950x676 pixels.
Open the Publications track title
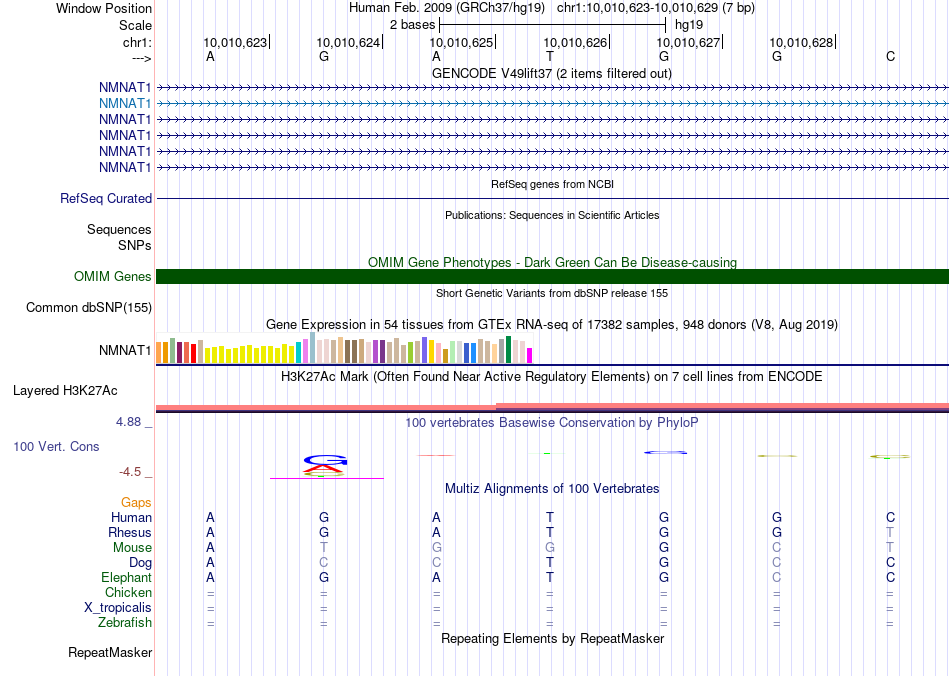[552, 215]
